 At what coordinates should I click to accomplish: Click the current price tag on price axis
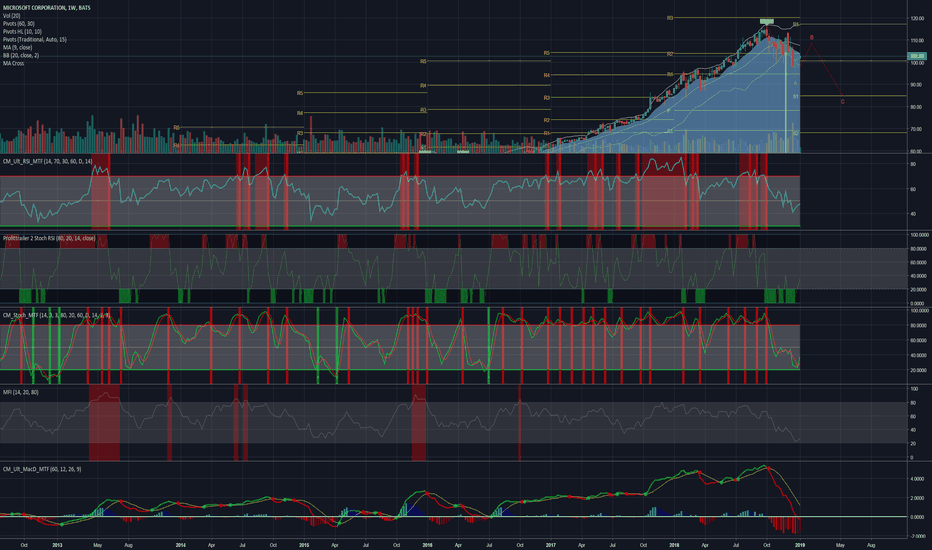[x=917, y=56]
